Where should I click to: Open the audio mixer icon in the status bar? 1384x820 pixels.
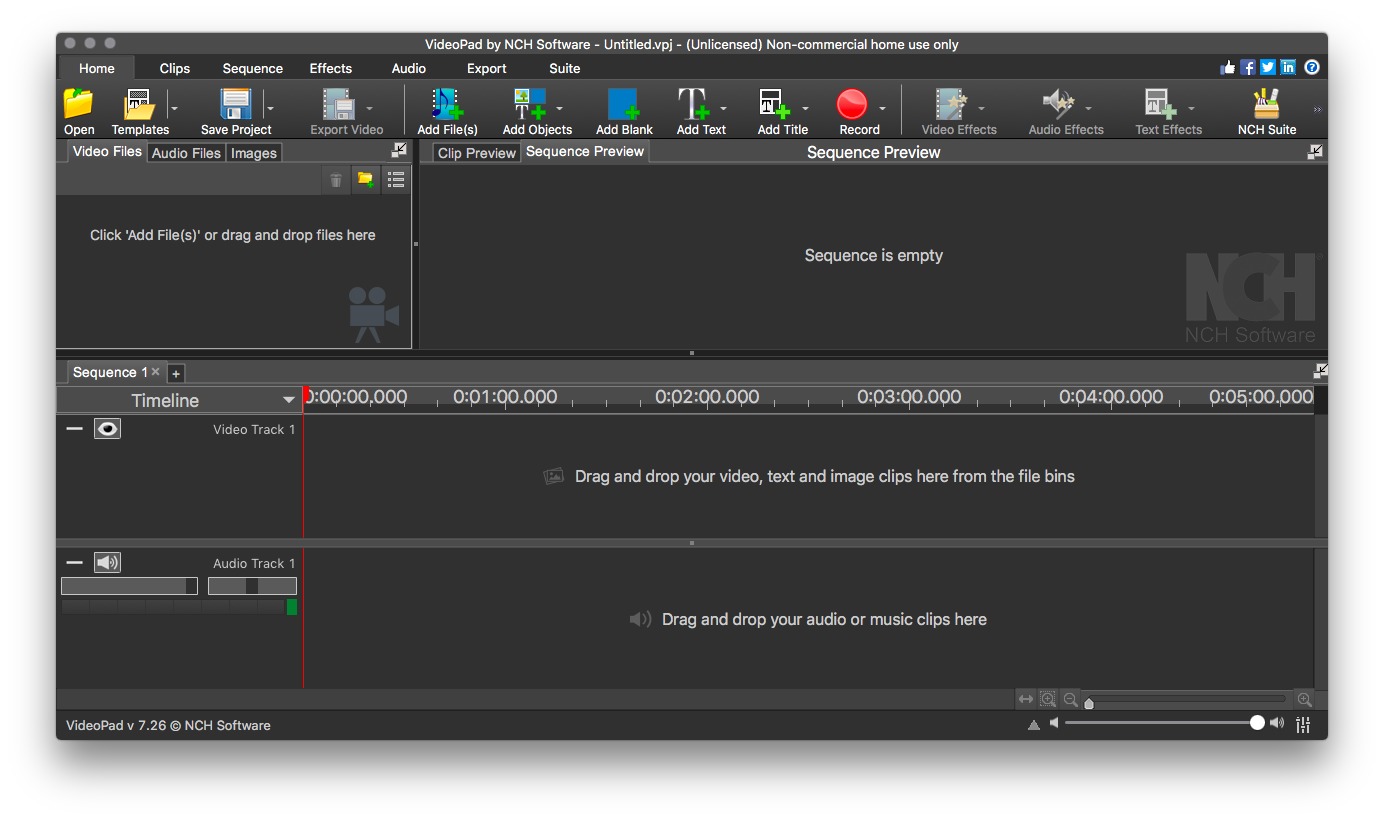point(1304,725)
